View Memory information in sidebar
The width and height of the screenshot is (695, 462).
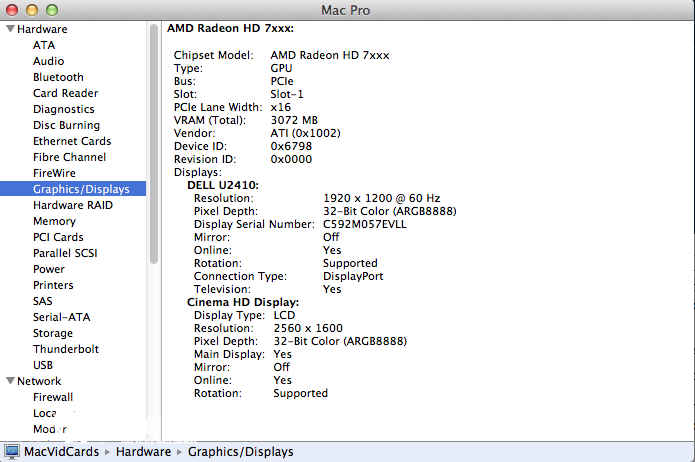click(54, 221)
